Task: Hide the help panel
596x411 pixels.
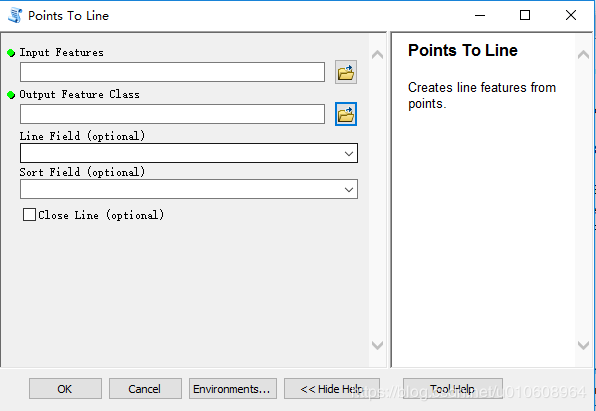Action: click(332, 389)
